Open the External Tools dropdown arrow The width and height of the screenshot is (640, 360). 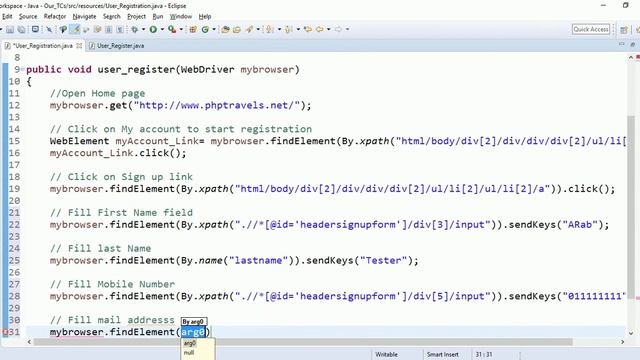pos(181,29)
